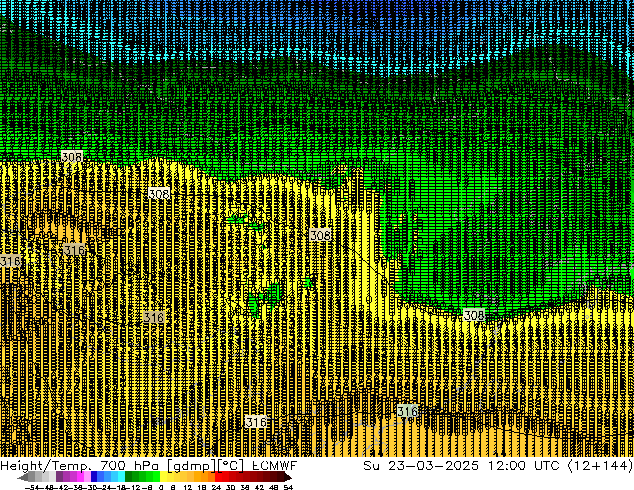The height and width of the screenshot is (490, 634).
Task: Click the 316 contour label with the greenish background
Action: tap(407, 411)
